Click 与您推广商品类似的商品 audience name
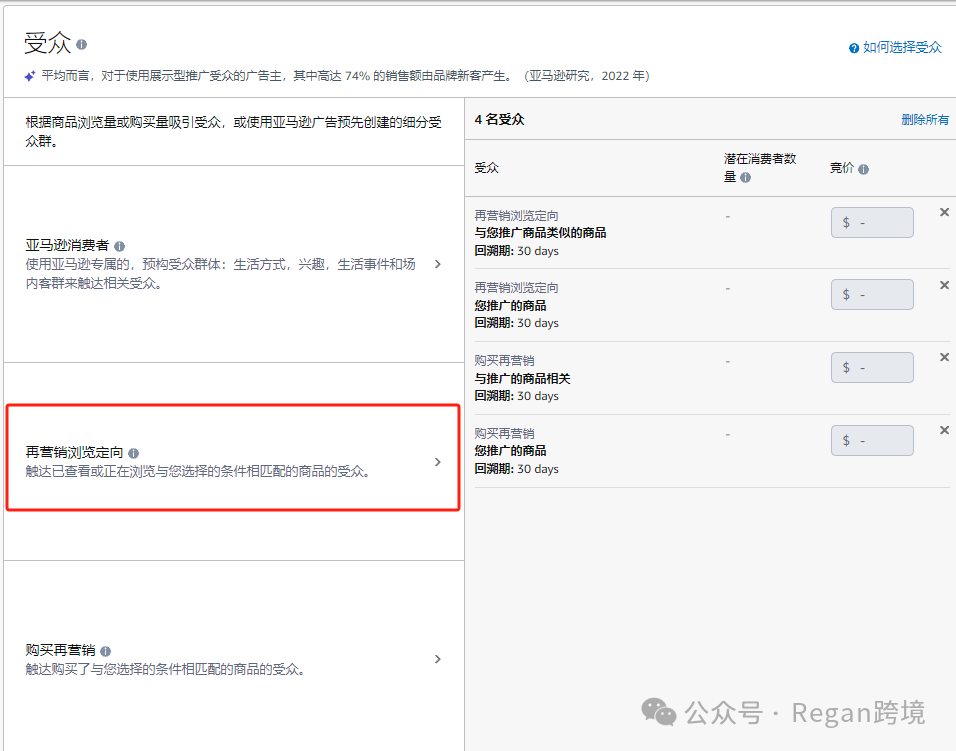 tap(540, 233)
